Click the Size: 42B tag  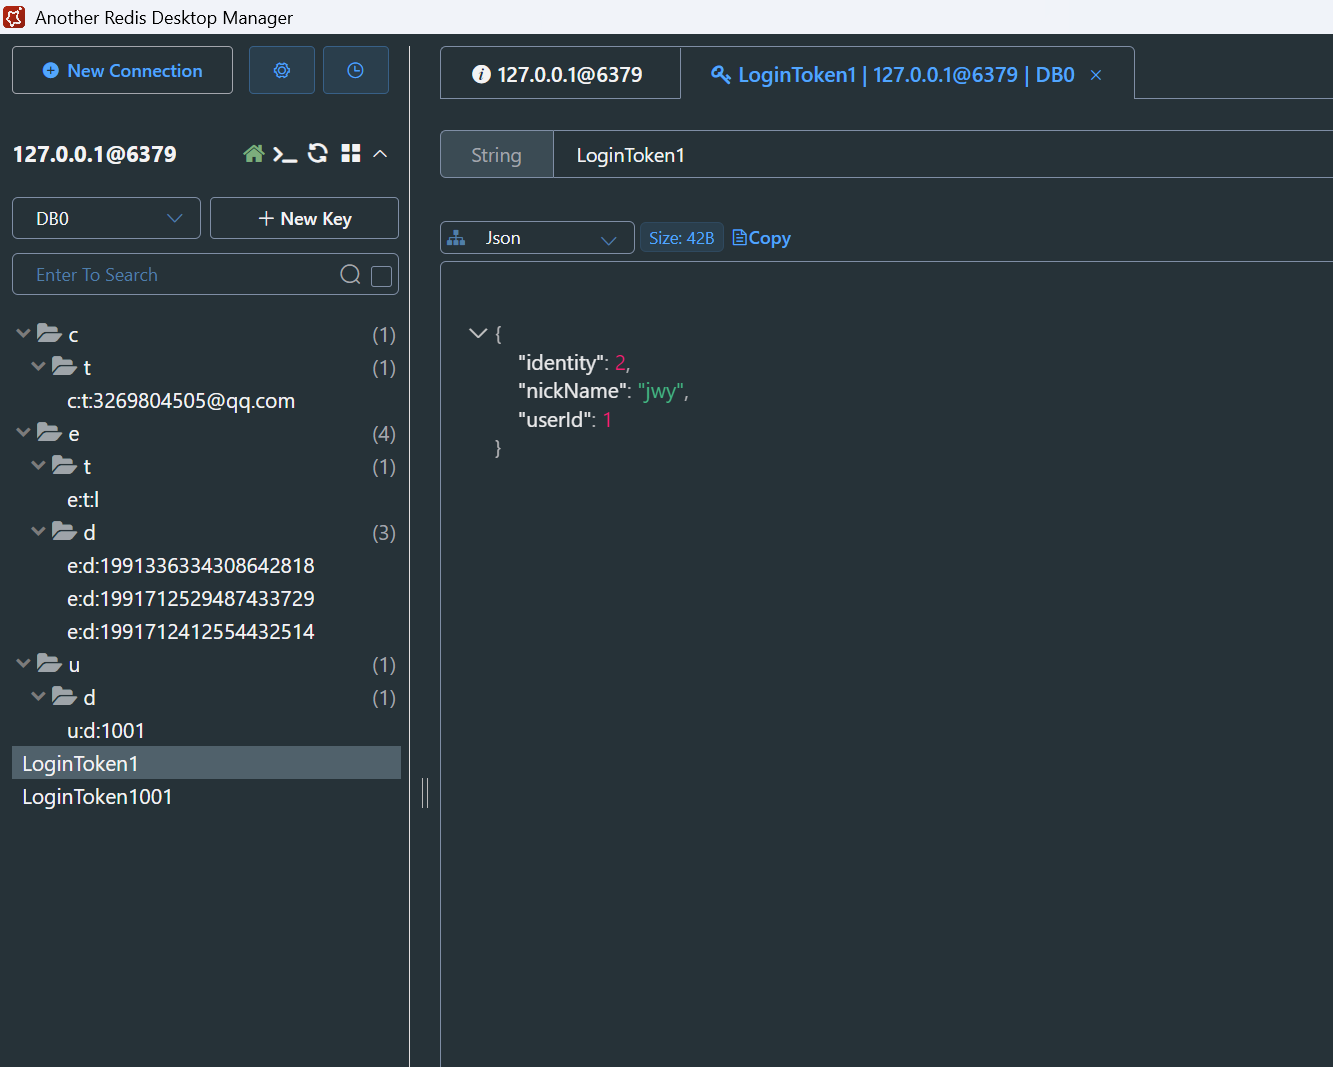point(682,238)
